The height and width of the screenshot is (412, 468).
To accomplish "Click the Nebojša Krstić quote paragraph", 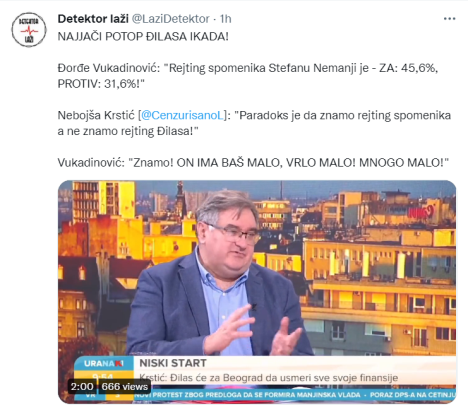I will pos(254,123).
